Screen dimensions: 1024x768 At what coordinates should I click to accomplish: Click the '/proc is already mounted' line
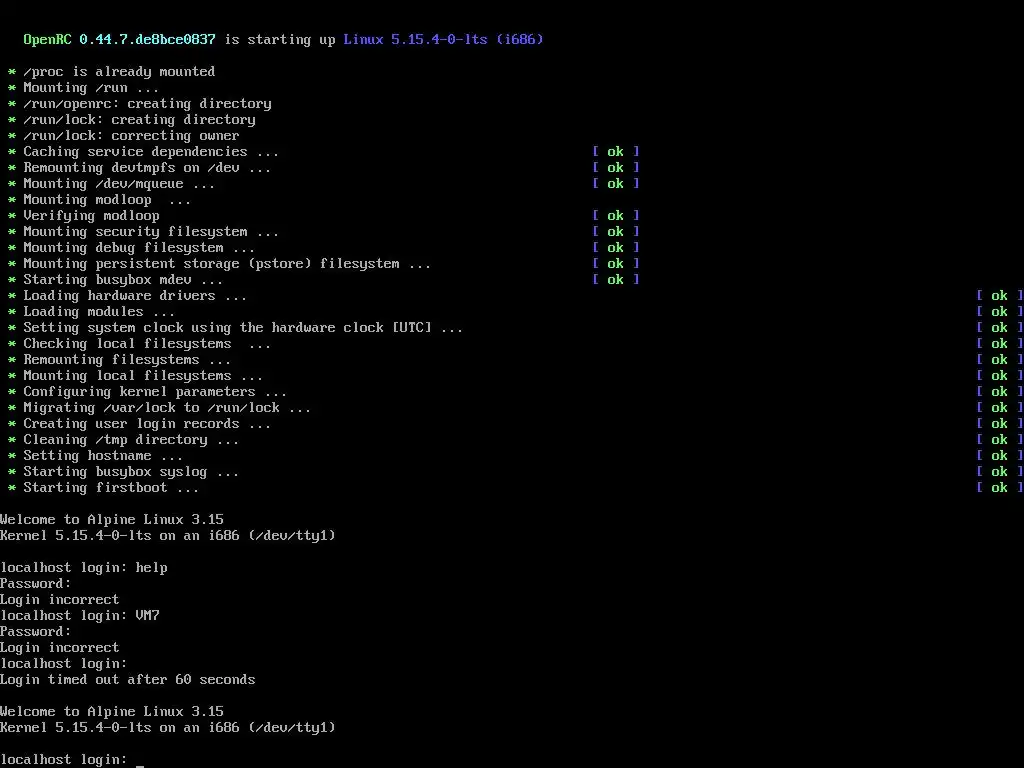pos(119,72)
